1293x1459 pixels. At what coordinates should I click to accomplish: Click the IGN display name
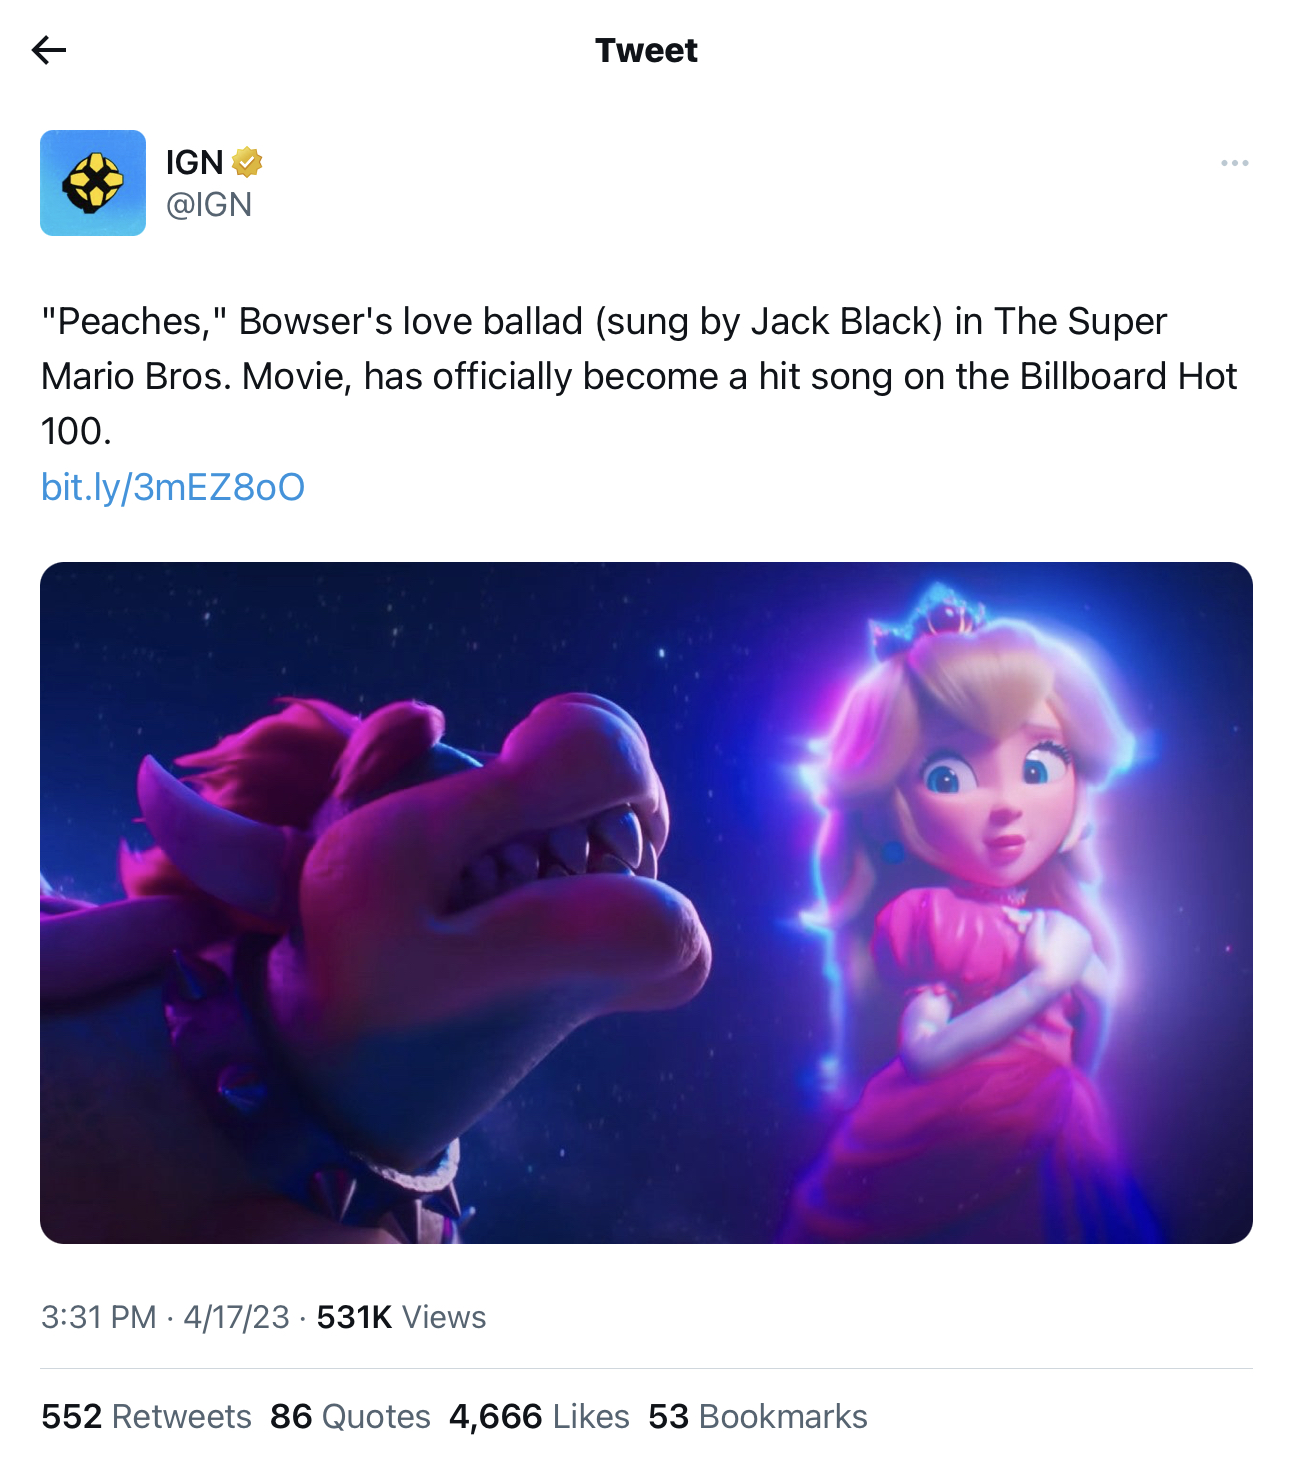(195, 162)
